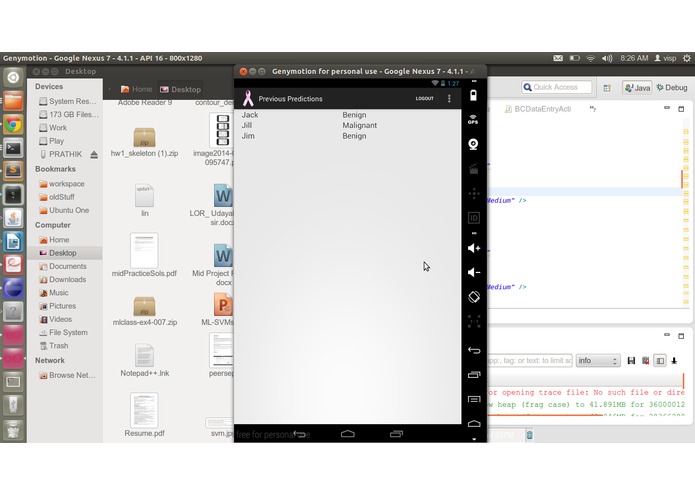Image resolution: width=695 pixels, height=494 pixels.
Task: Toggle LogCat scroll lock down-arrow icon
Action: [x=674, y=361]
